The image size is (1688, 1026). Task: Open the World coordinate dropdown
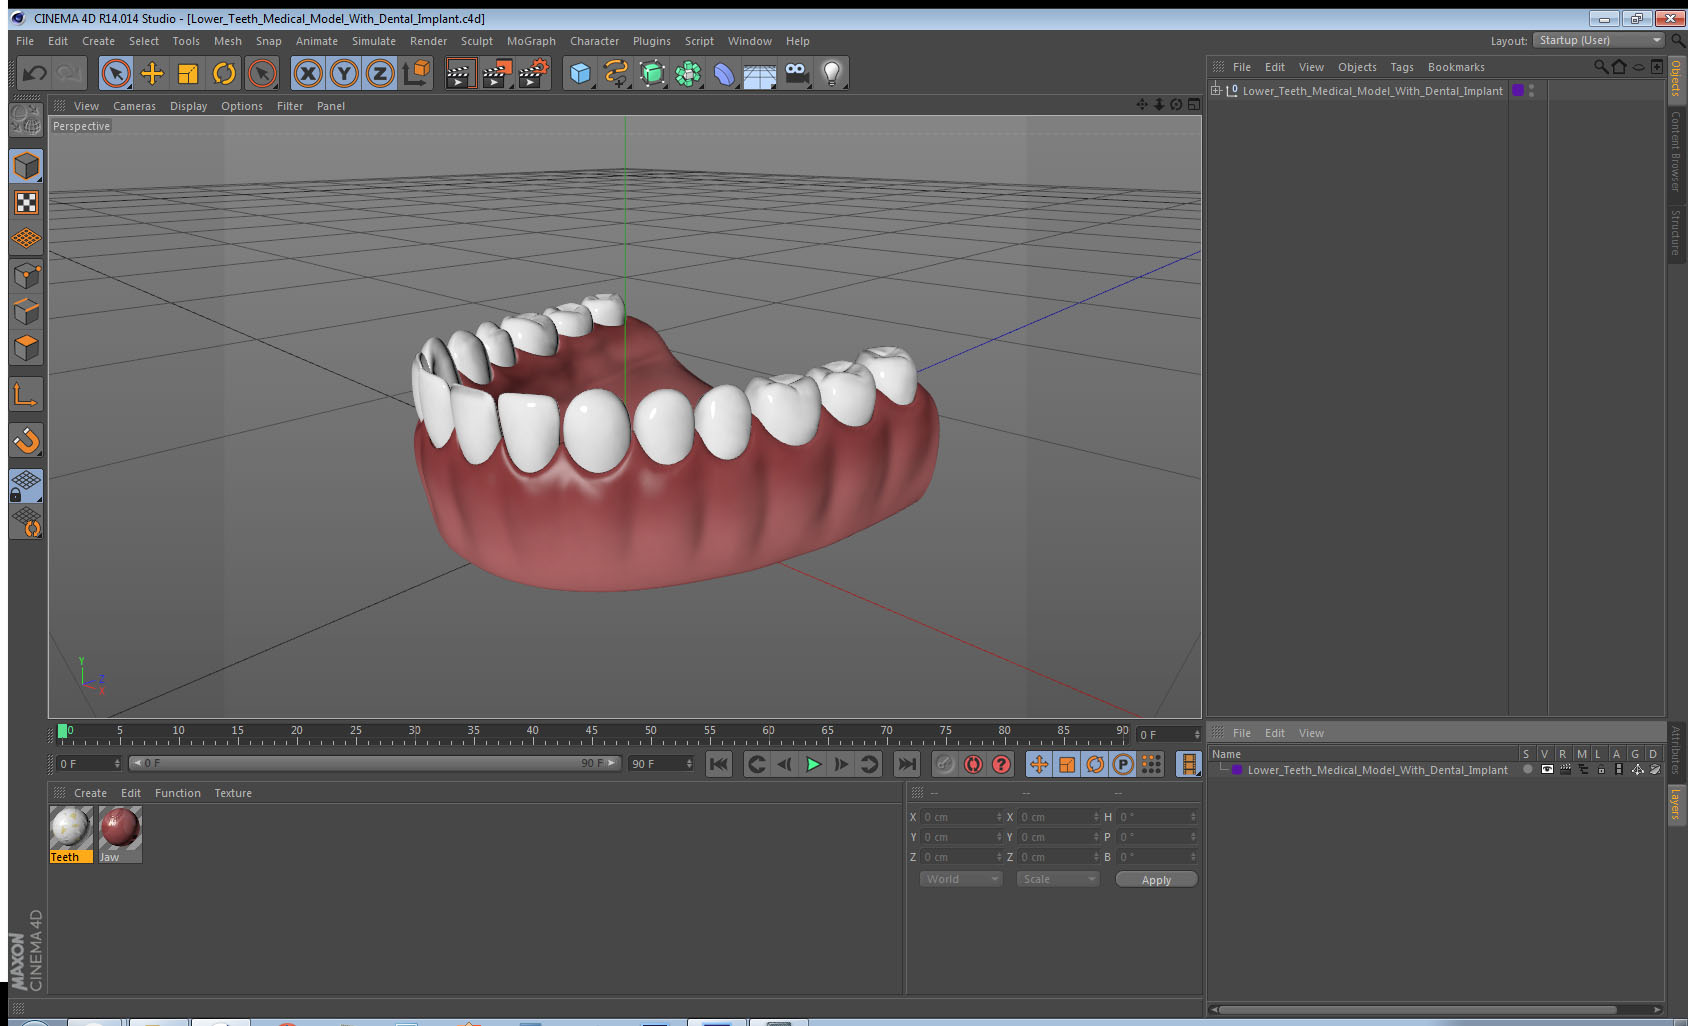pyautogui.click(x=961, y=879)
